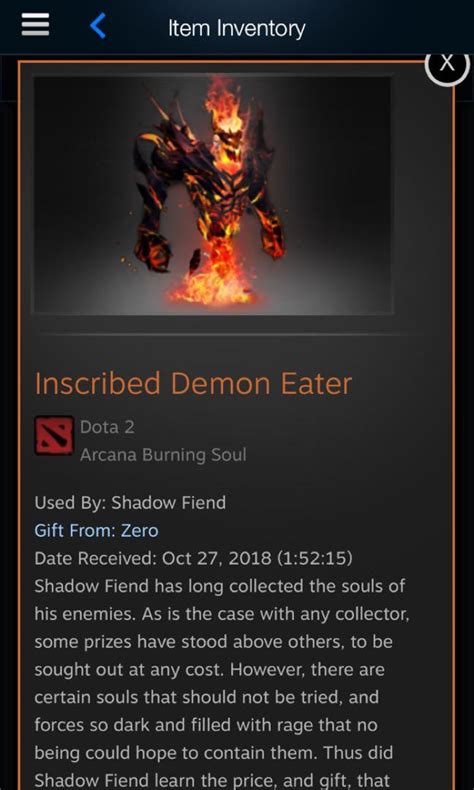474x790 pixels.
Task: Tap the divider below the item image
Action: (x=229, y=334)
